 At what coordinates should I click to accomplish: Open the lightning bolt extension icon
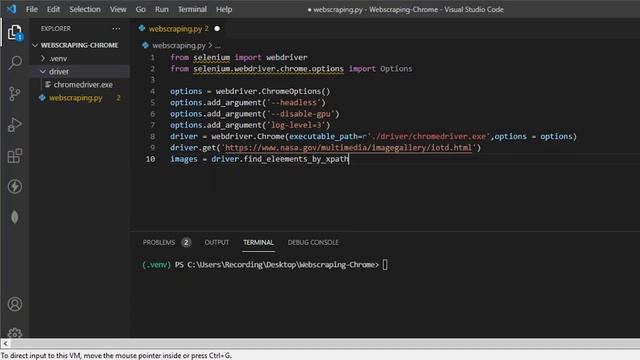click(15, 187)
